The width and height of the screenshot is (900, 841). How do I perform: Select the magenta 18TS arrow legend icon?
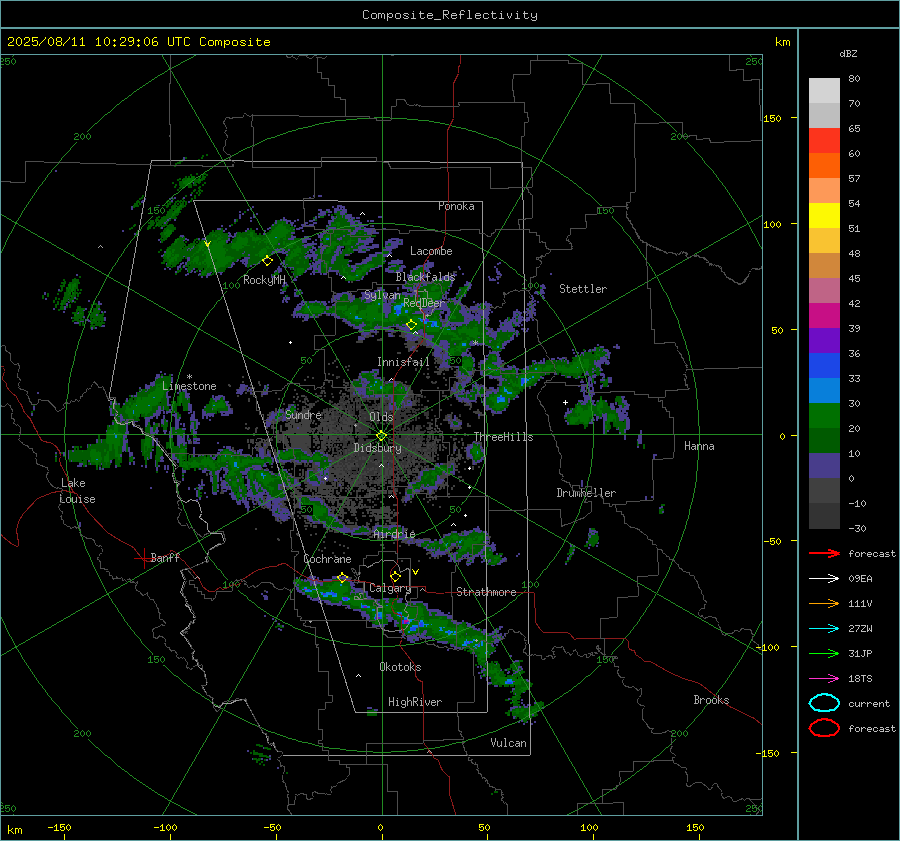point(824,679)
